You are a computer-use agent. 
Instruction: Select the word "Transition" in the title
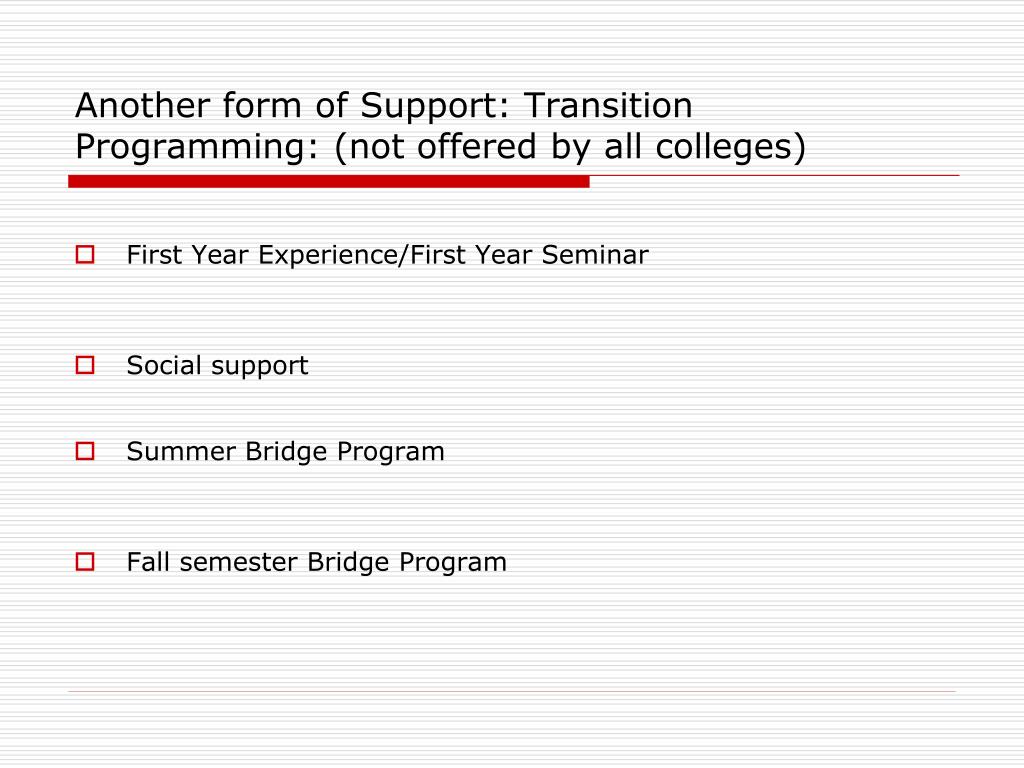pos(609,105)
